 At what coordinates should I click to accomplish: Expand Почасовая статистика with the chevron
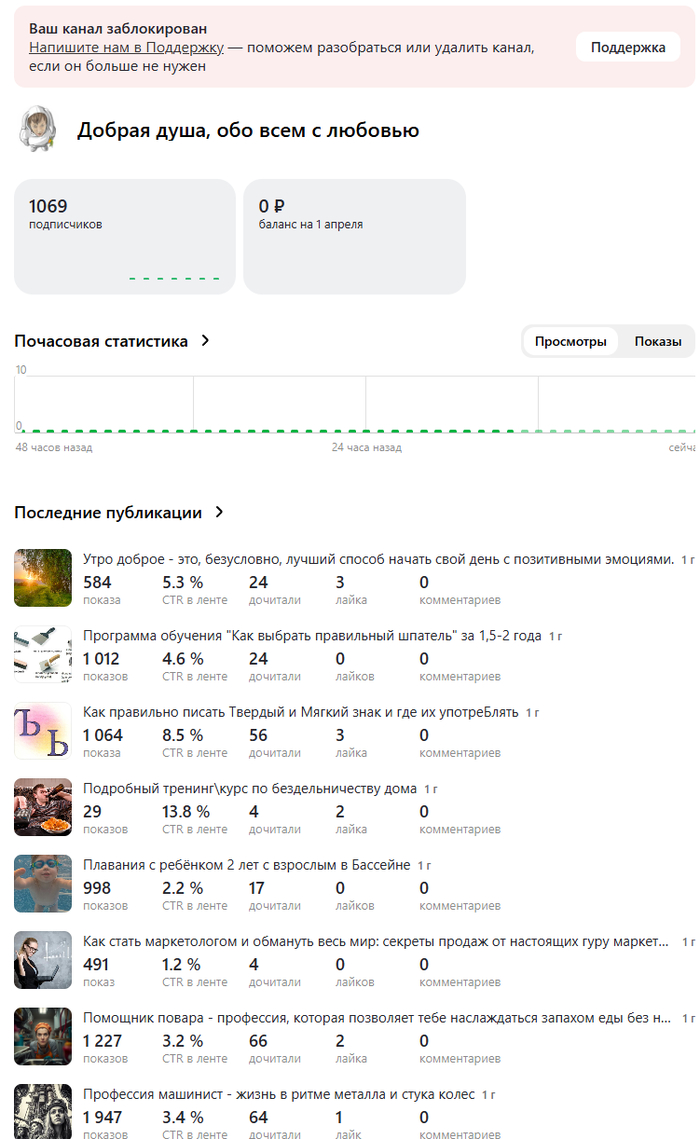206,341
